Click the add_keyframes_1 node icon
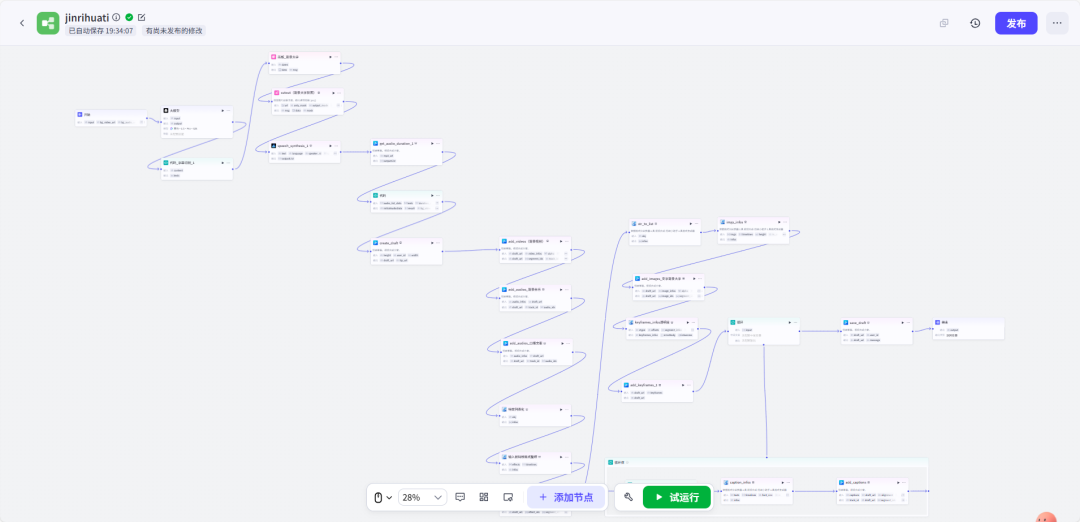1080x522 pixels. [626, 385]
